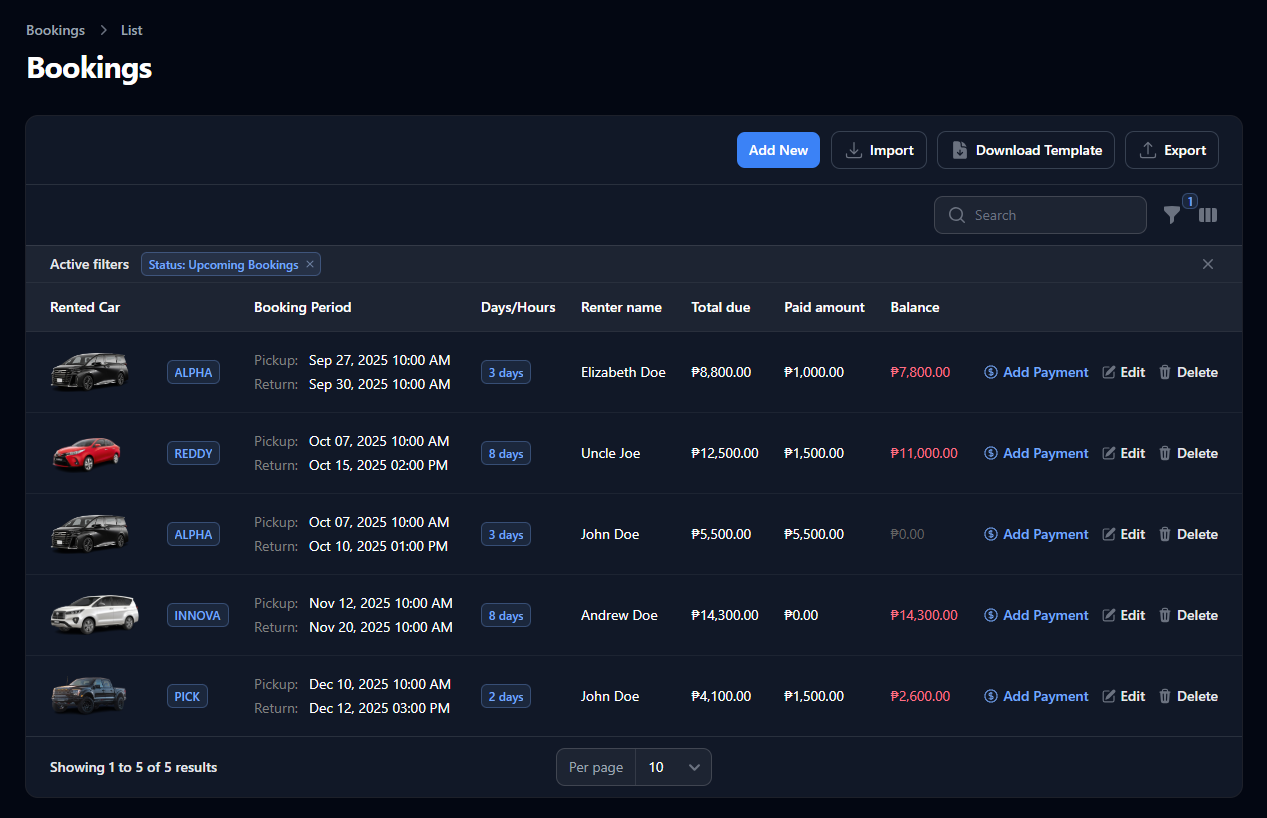This screenshot has height=818, width=1267.
Task: Click the dollar icon beside Elizabeth Doe's Add Payment
Action: coord(990,372)
